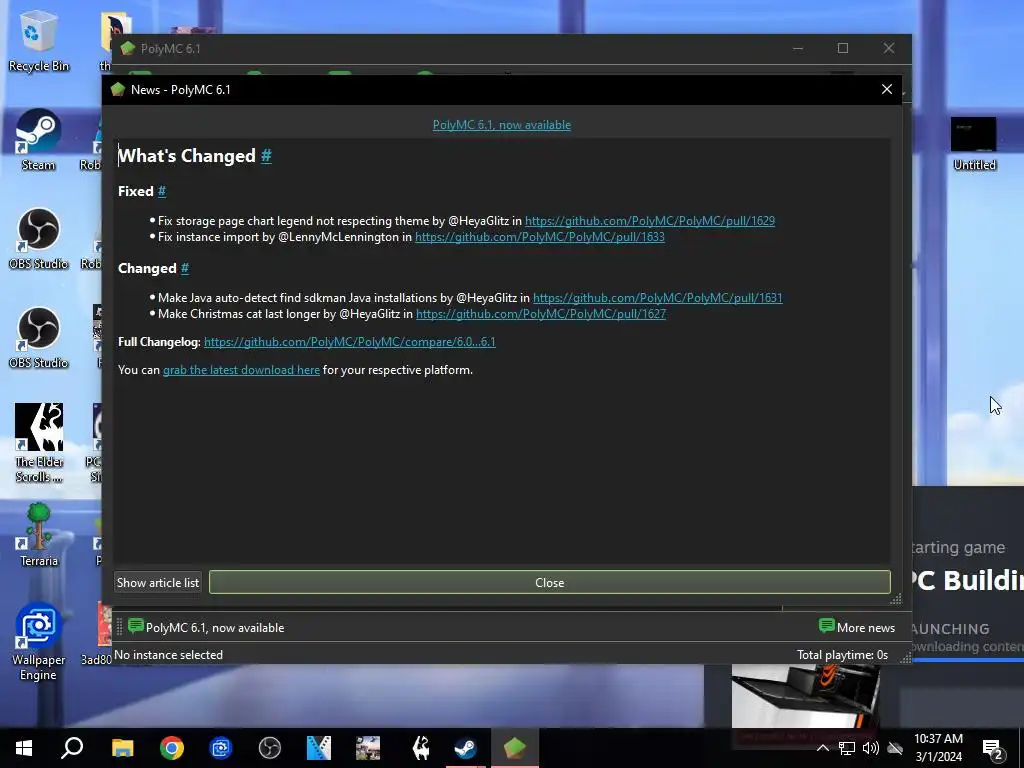Click 'PolyMC 6.1, now available' status bar text
Viewport: 1024px width, 768px height.
(215, 628)
